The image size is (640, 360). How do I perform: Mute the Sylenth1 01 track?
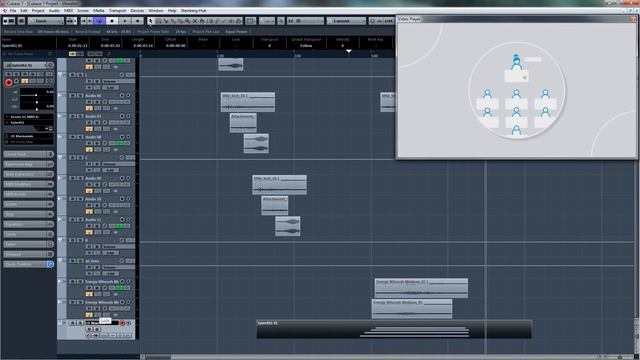point(73,323)
